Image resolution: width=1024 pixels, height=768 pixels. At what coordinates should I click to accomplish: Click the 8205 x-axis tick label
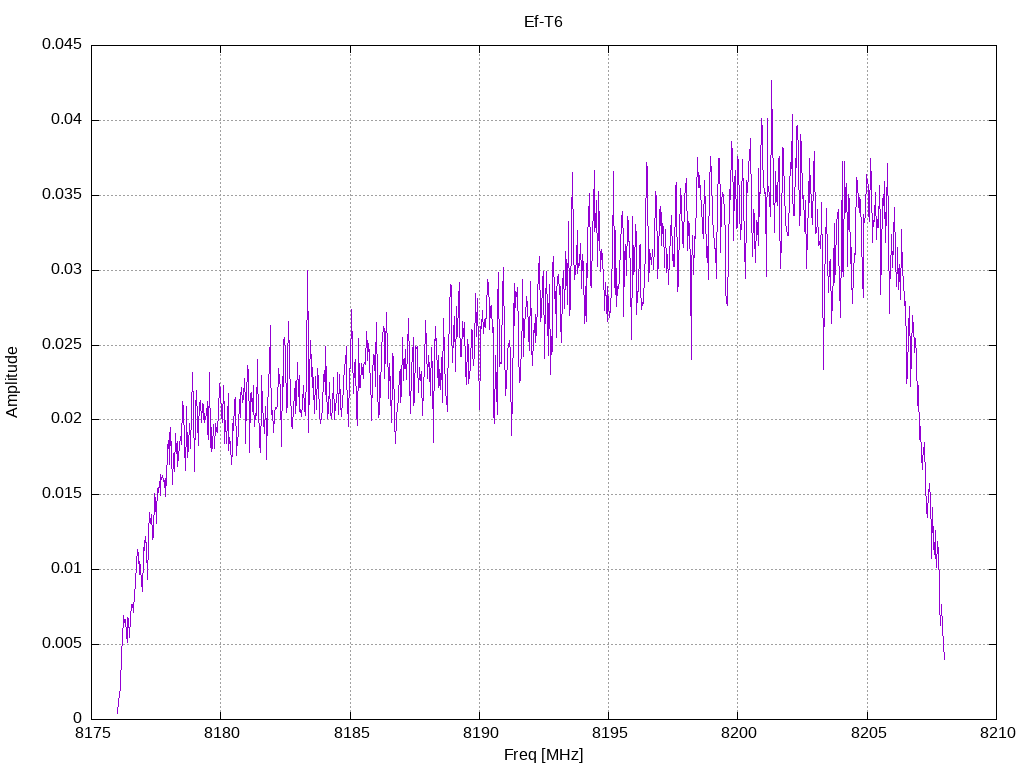(x=869, y=733)
